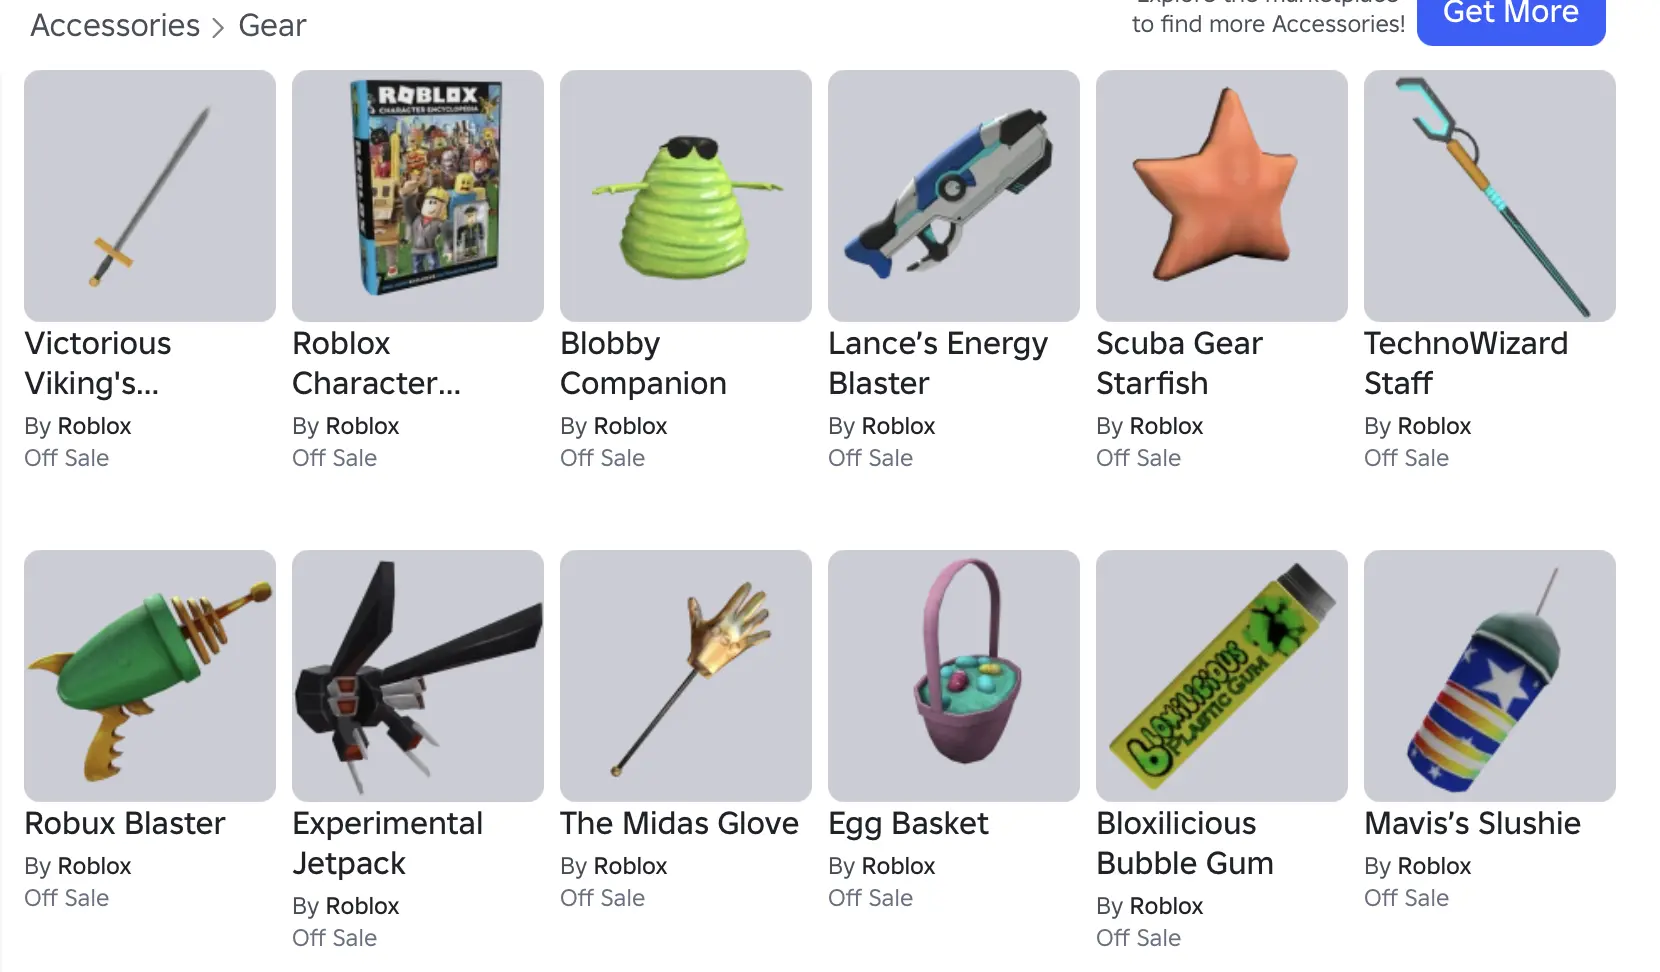Open the Egg Basket title link
The height and width of the screenshot is (972, 1660).
(x=908, y=823)
